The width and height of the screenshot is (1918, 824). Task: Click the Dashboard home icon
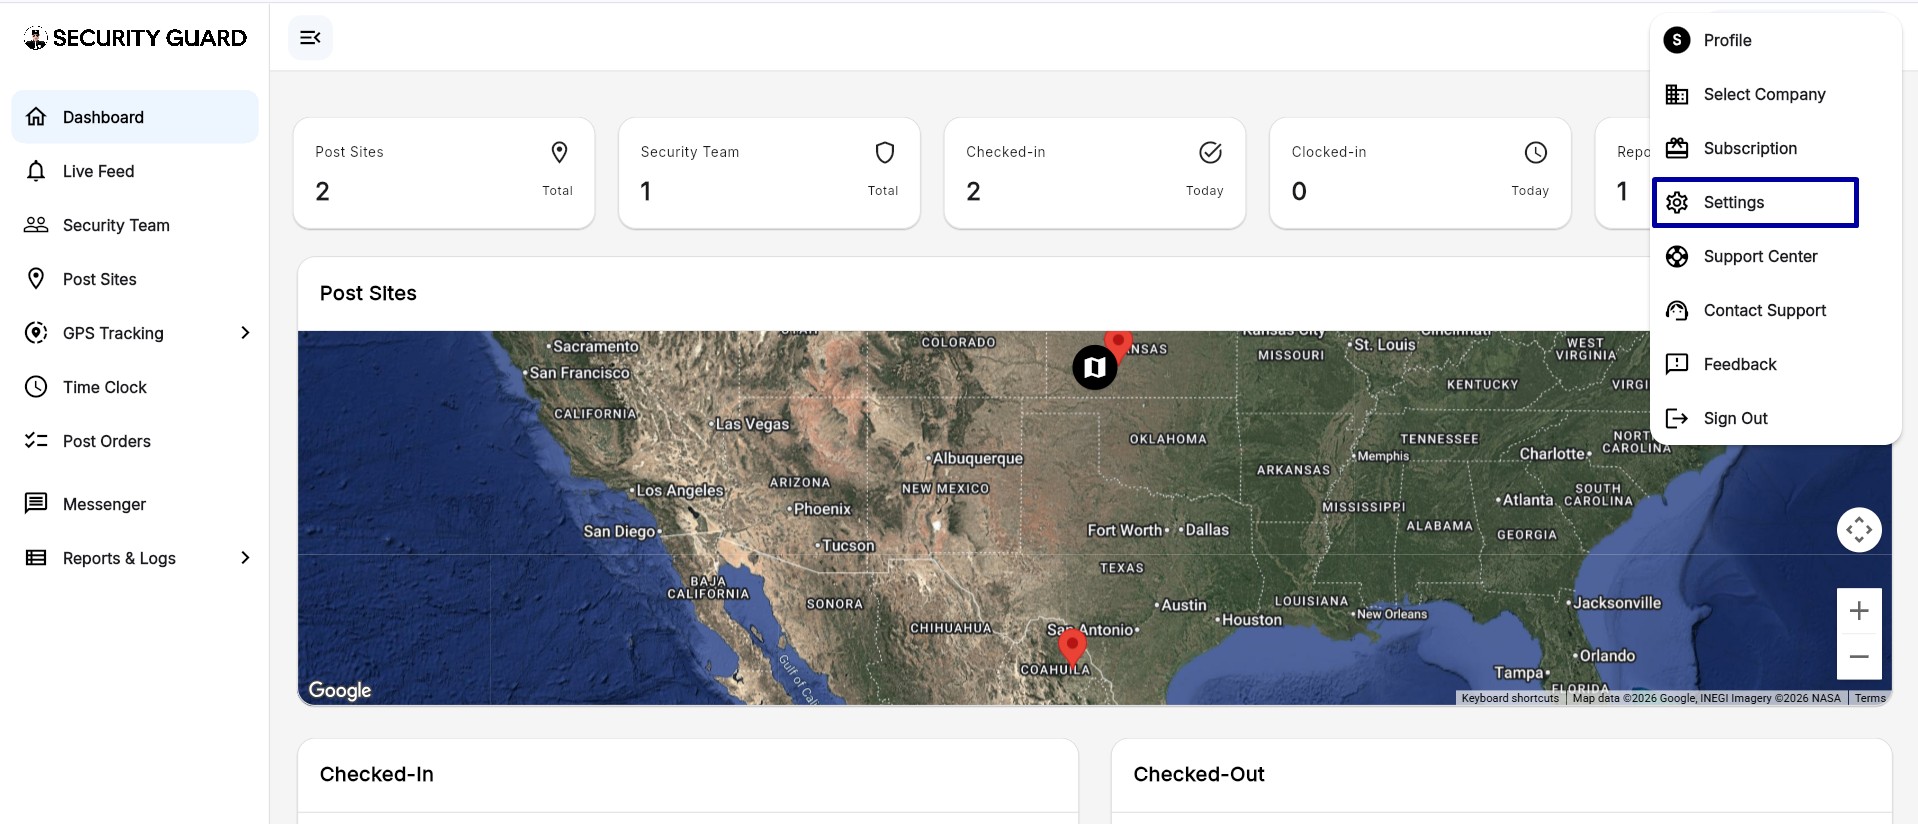click(36, 117)
